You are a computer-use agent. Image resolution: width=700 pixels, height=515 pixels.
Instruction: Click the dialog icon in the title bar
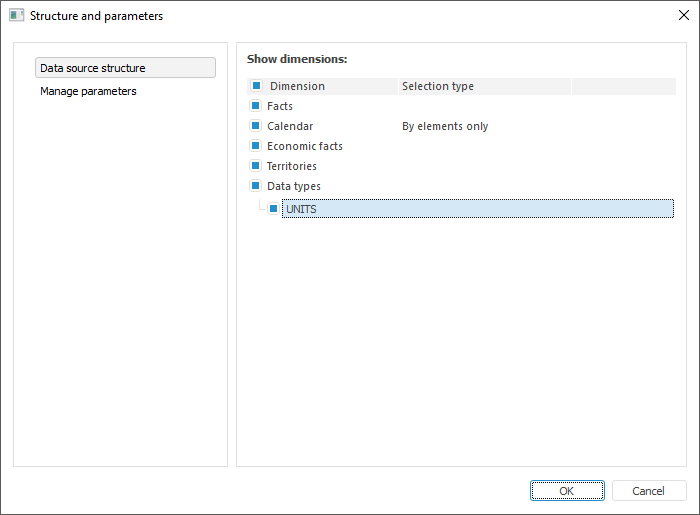click(x=16, y=16)
